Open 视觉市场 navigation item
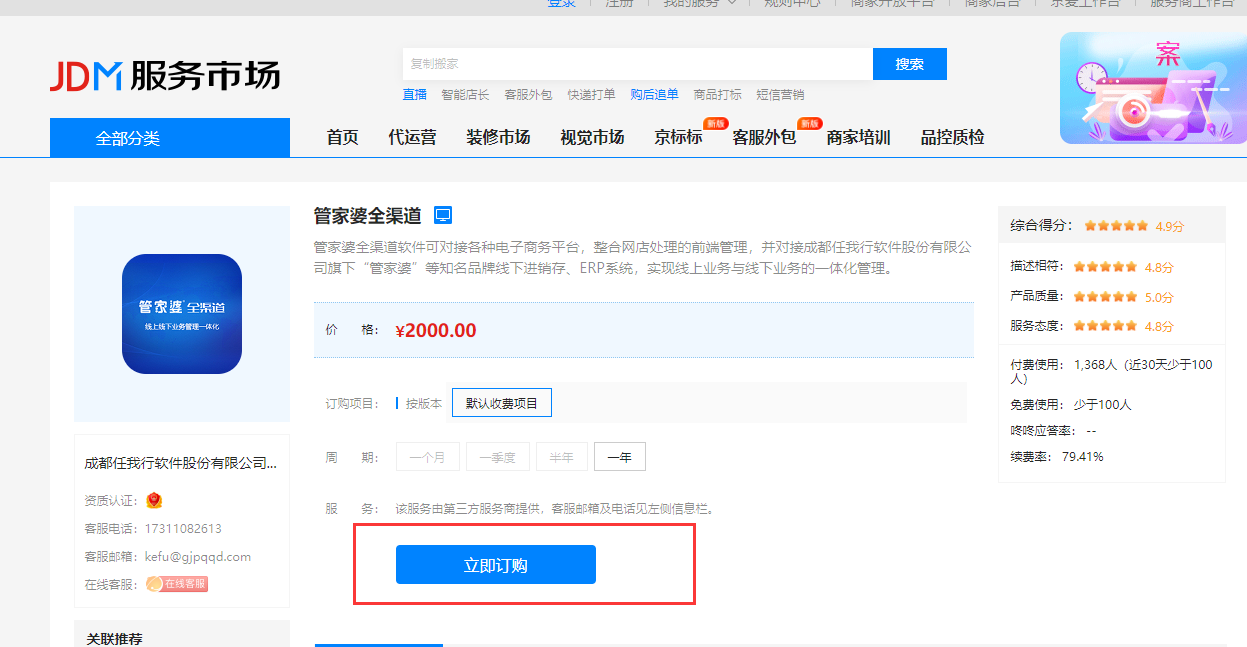This screenshot has width=1247, height=647. click(x=592, y=138)
